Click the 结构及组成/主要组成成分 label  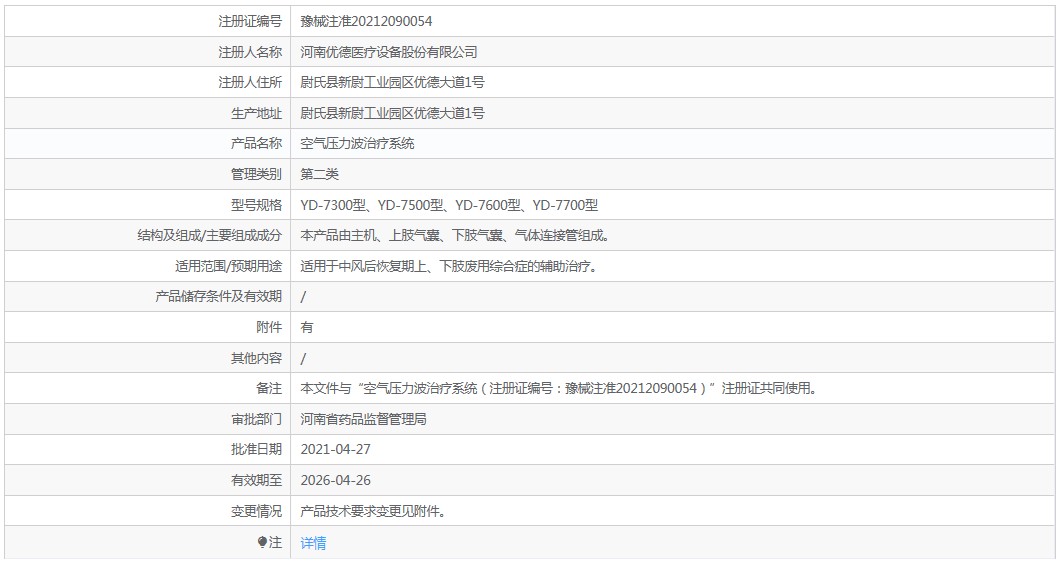[x=209, y=235]
